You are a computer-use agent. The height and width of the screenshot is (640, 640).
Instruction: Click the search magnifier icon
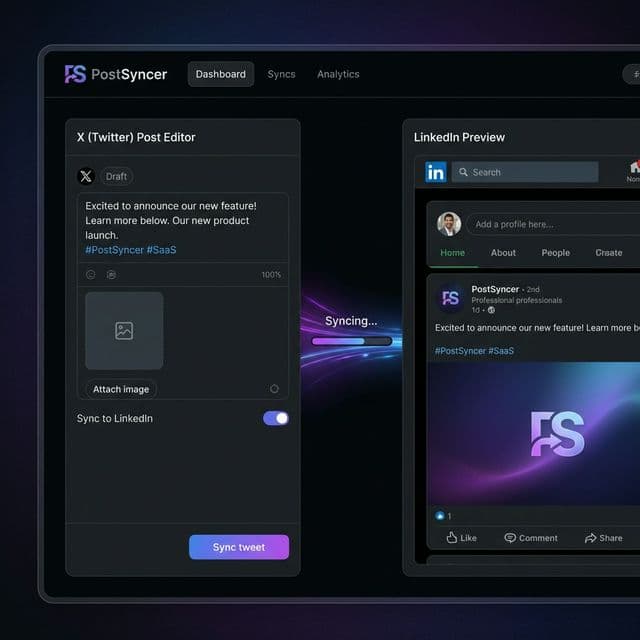pos(463,172)
